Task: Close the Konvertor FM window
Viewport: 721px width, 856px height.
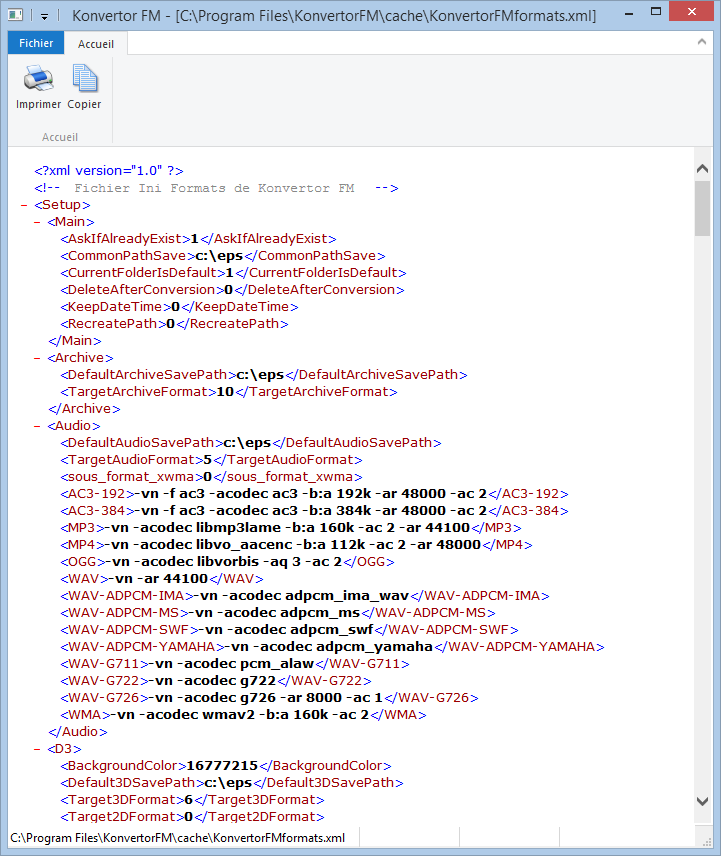Action: pos(692,11)
